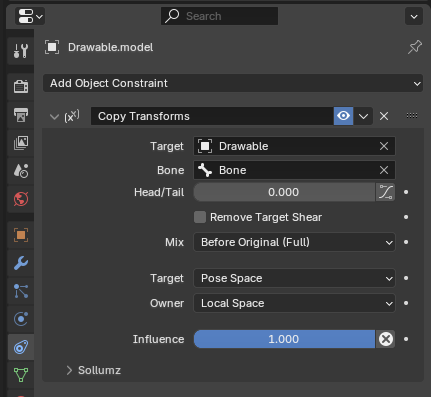Open the Scene properties tab
Screen dimensions: 431x397
(x=21, y=171)
